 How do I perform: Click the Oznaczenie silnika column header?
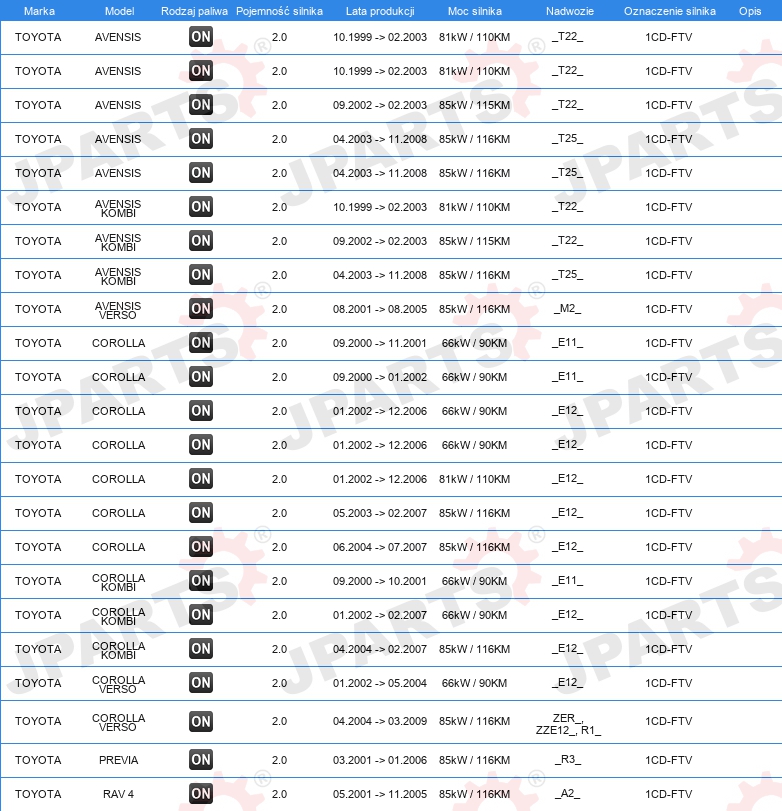coord(670,11)
